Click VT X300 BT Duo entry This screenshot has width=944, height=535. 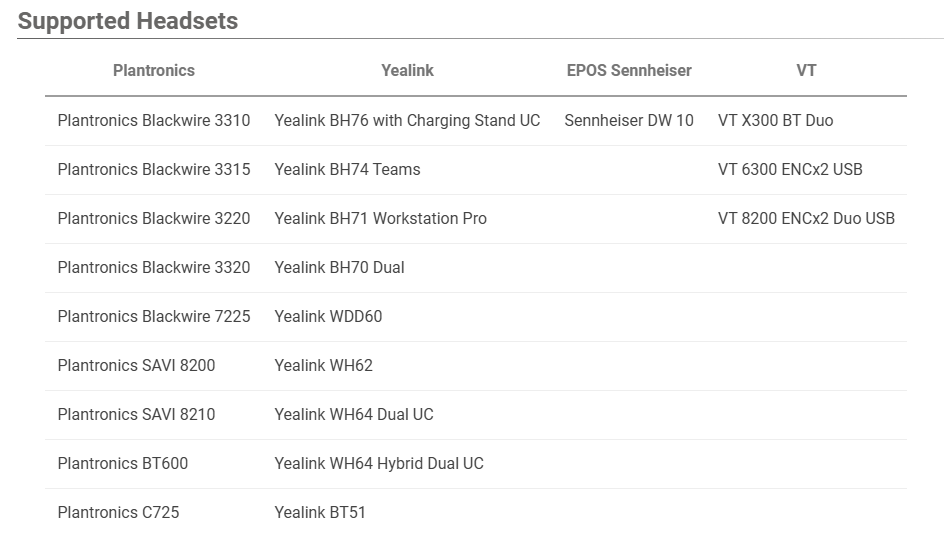point(775,120)
